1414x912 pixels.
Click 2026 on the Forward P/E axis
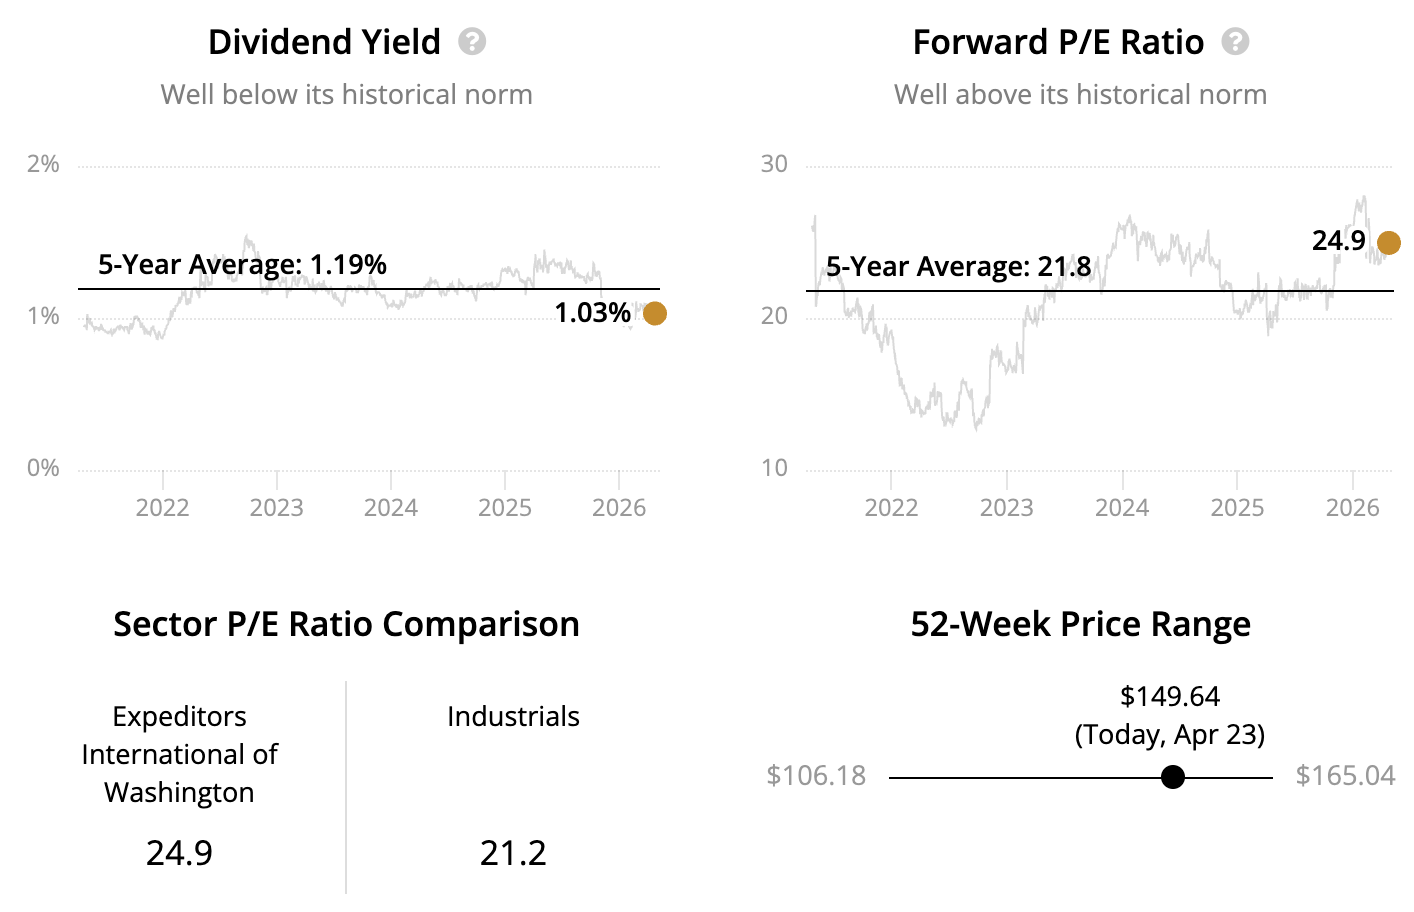(1352, 508)
